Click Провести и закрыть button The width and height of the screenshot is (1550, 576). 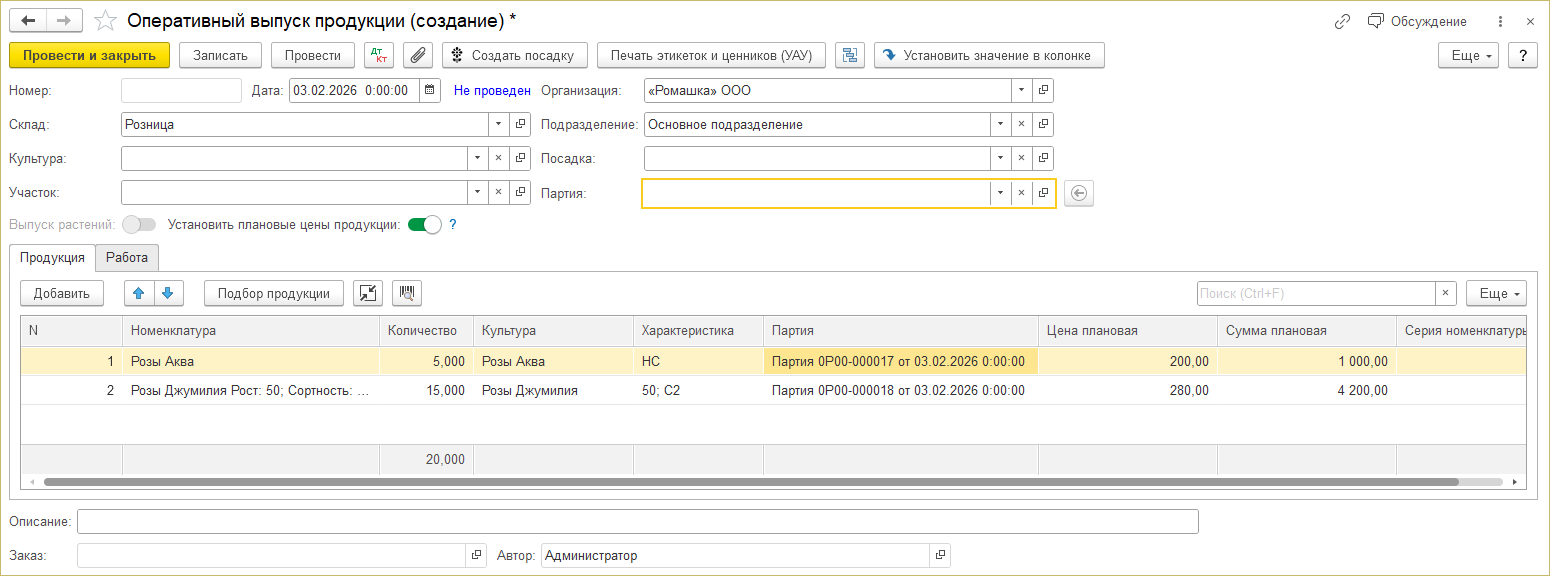[89, 56]
